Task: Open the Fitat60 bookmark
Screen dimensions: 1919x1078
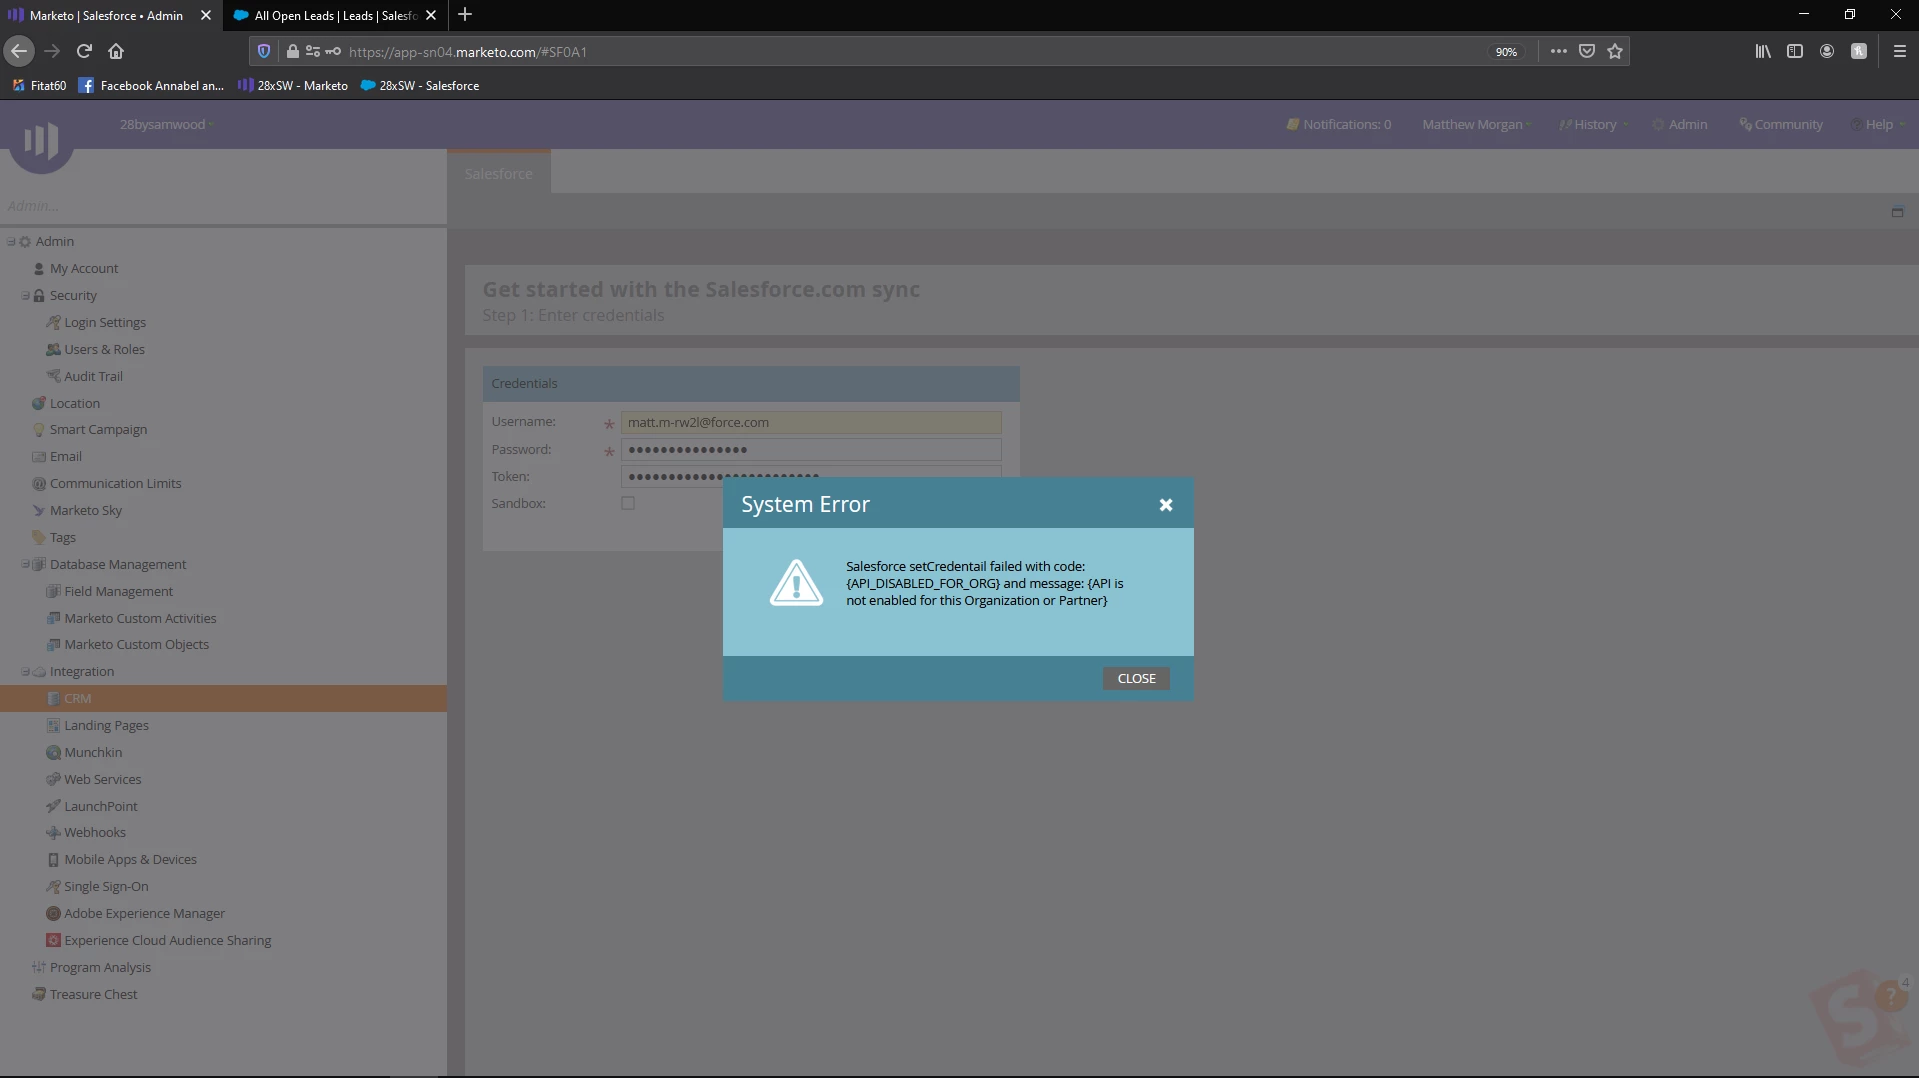Action: [39, 85]
